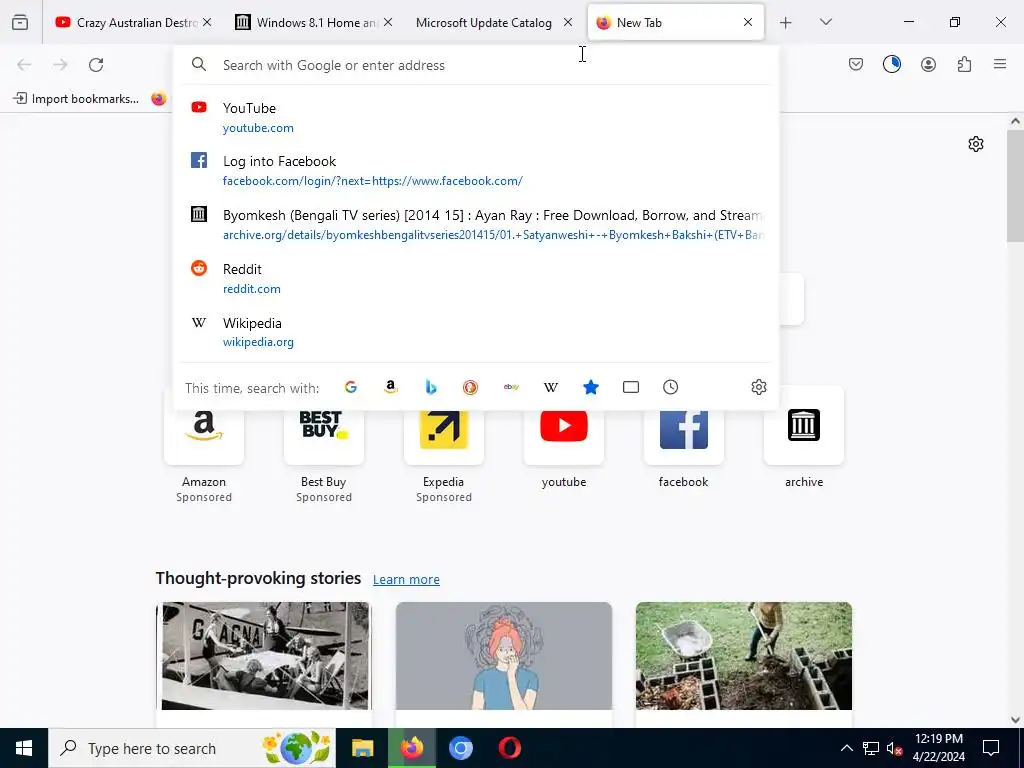Viewport: 1024px width, 768px height.
Task: Open Chromium from the taskbar
Action: [x=460, y=748]
